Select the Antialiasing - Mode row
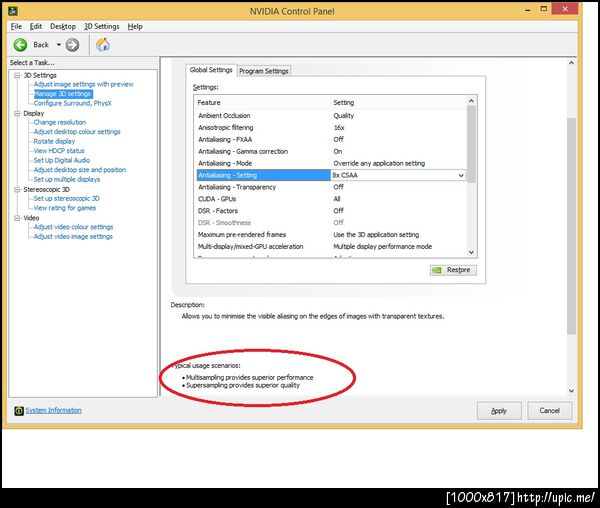 click(331, 163)
